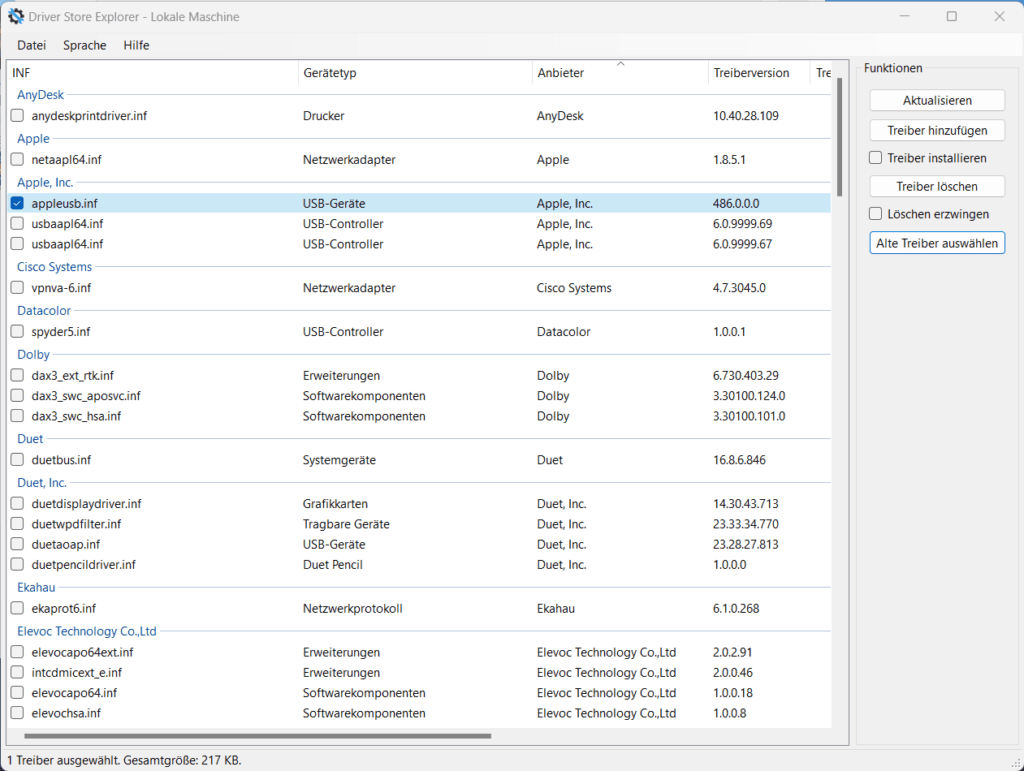
Task: Check the anydeskprintdriver.inf checkbox
Action: tap(18, 116)
